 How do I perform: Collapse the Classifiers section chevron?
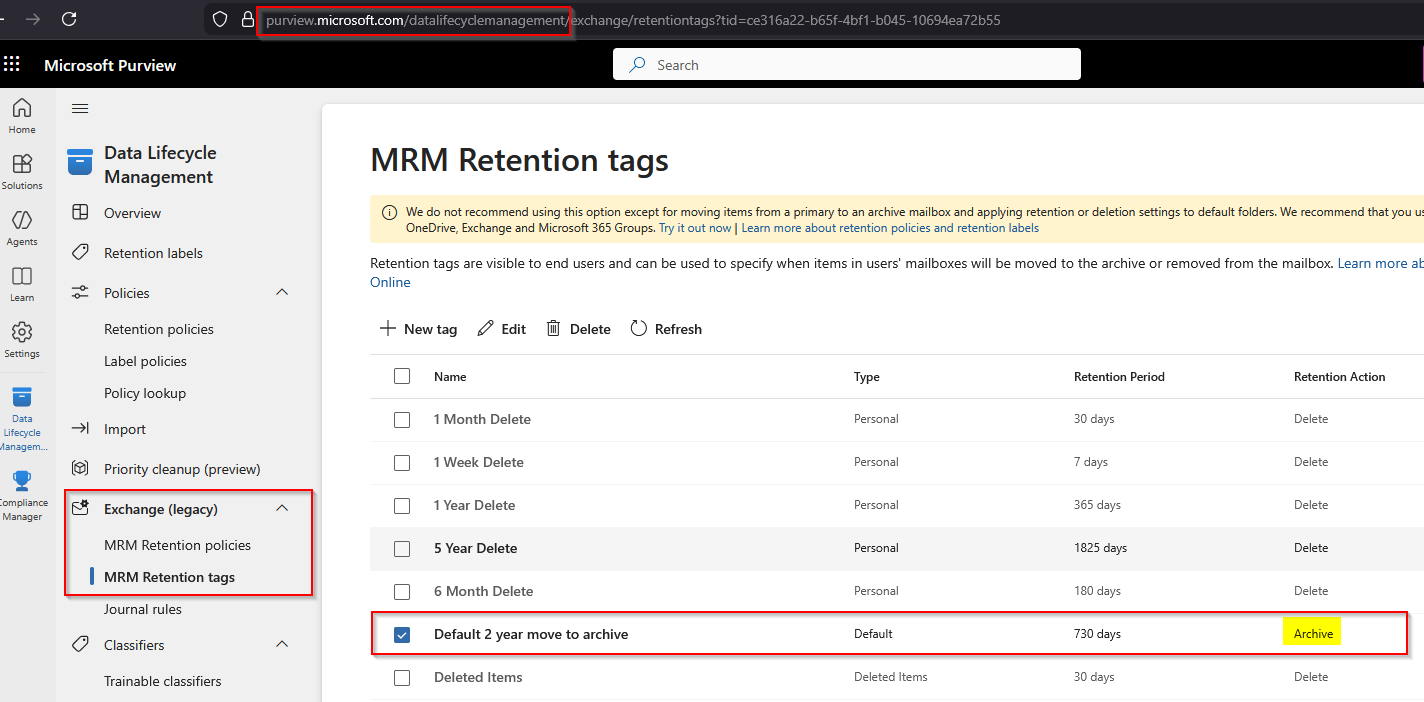pos(282,645)
